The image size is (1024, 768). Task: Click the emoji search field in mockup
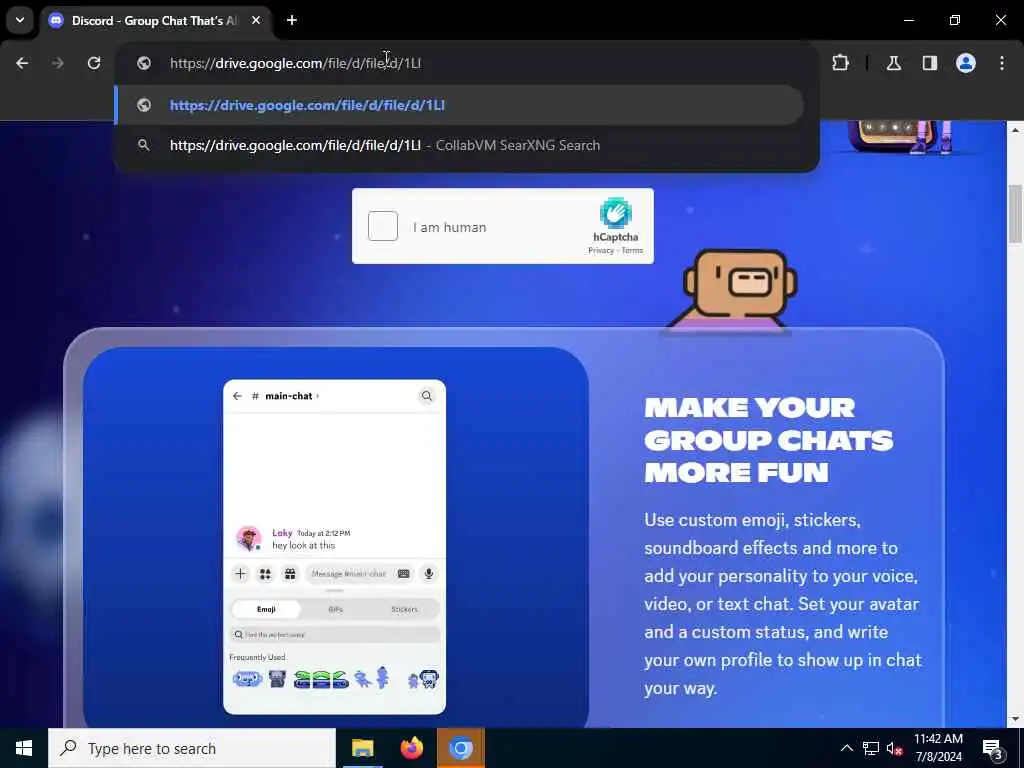[x=334, y=635]
